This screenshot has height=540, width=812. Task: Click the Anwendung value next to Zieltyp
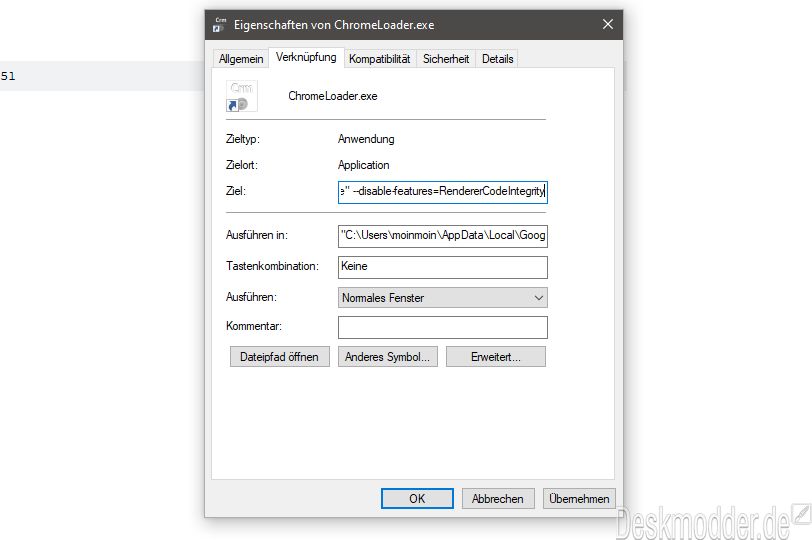[x=366, y=139]
